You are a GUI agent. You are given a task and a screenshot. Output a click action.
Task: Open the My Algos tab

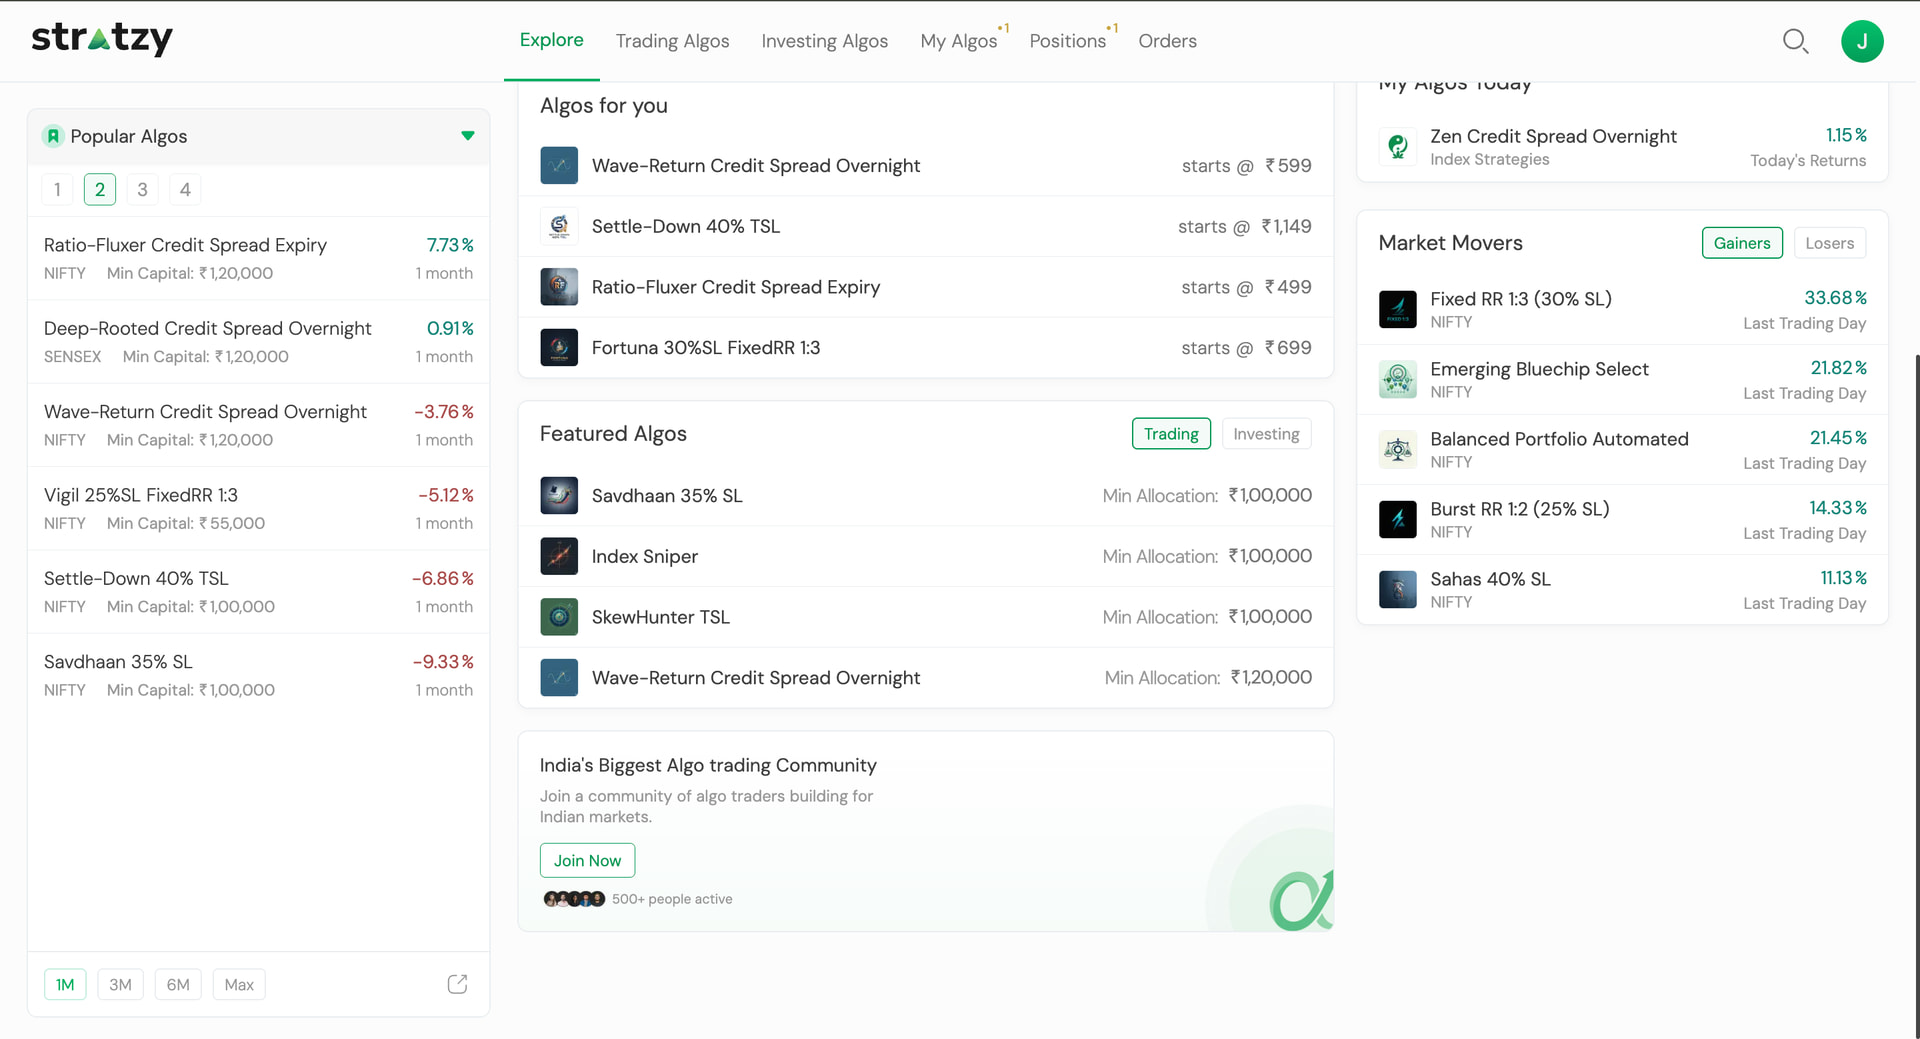(959, 41)
